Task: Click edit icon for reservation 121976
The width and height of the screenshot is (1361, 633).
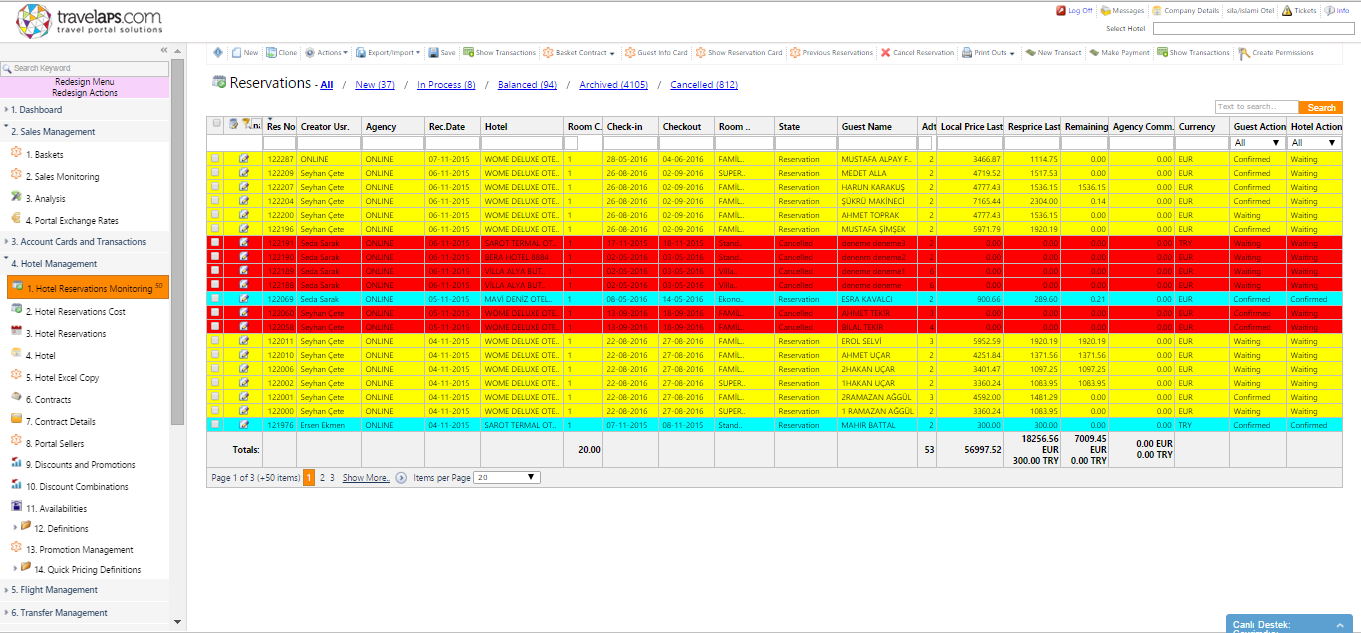Action: 244,425
